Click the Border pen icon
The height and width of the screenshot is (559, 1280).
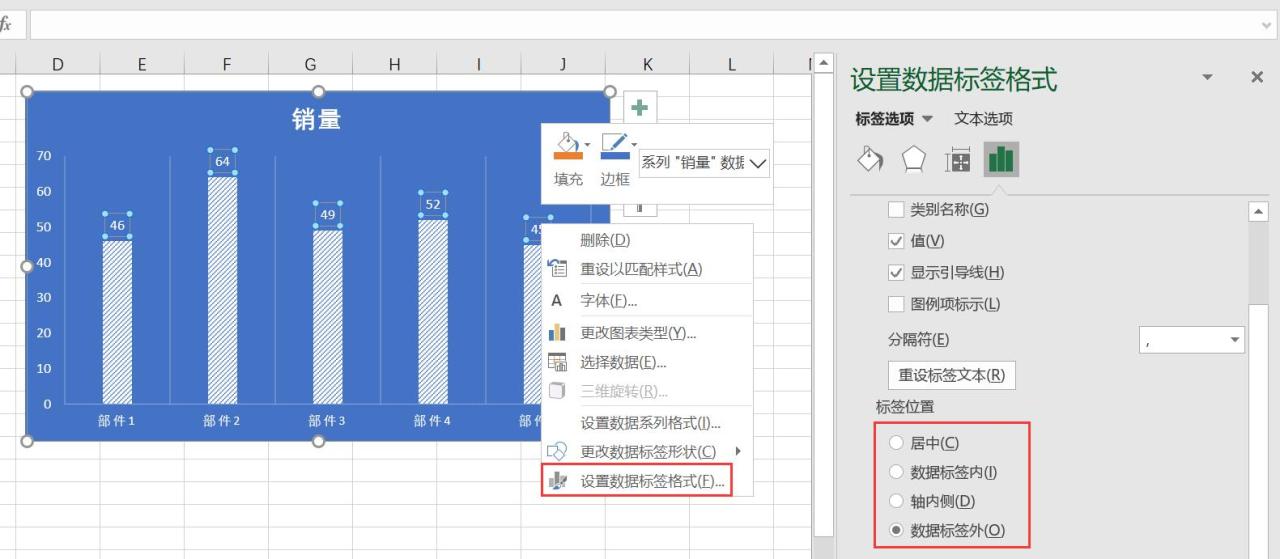(613, 147)
